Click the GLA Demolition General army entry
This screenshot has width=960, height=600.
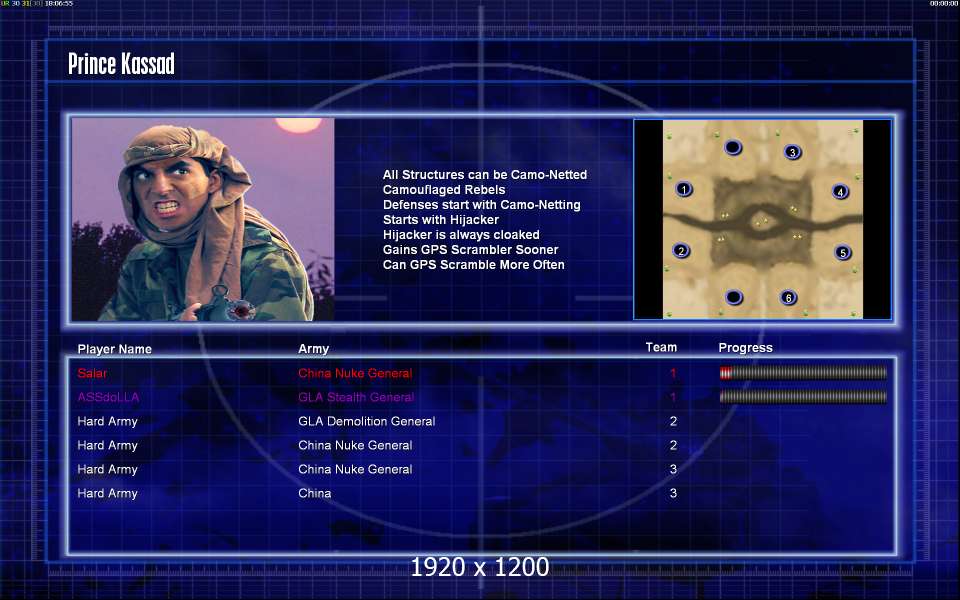point(367,421)
